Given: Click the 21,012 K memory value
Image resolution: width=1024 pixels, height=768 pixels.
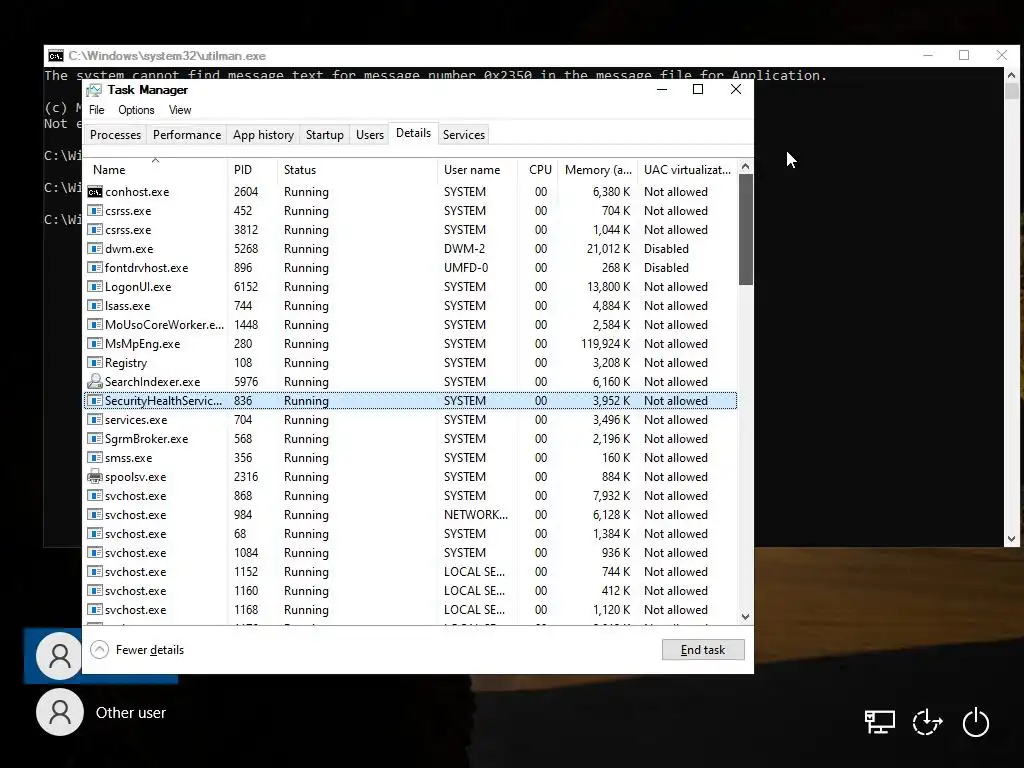Looking at the screenshot, I should tap(609, 249).
